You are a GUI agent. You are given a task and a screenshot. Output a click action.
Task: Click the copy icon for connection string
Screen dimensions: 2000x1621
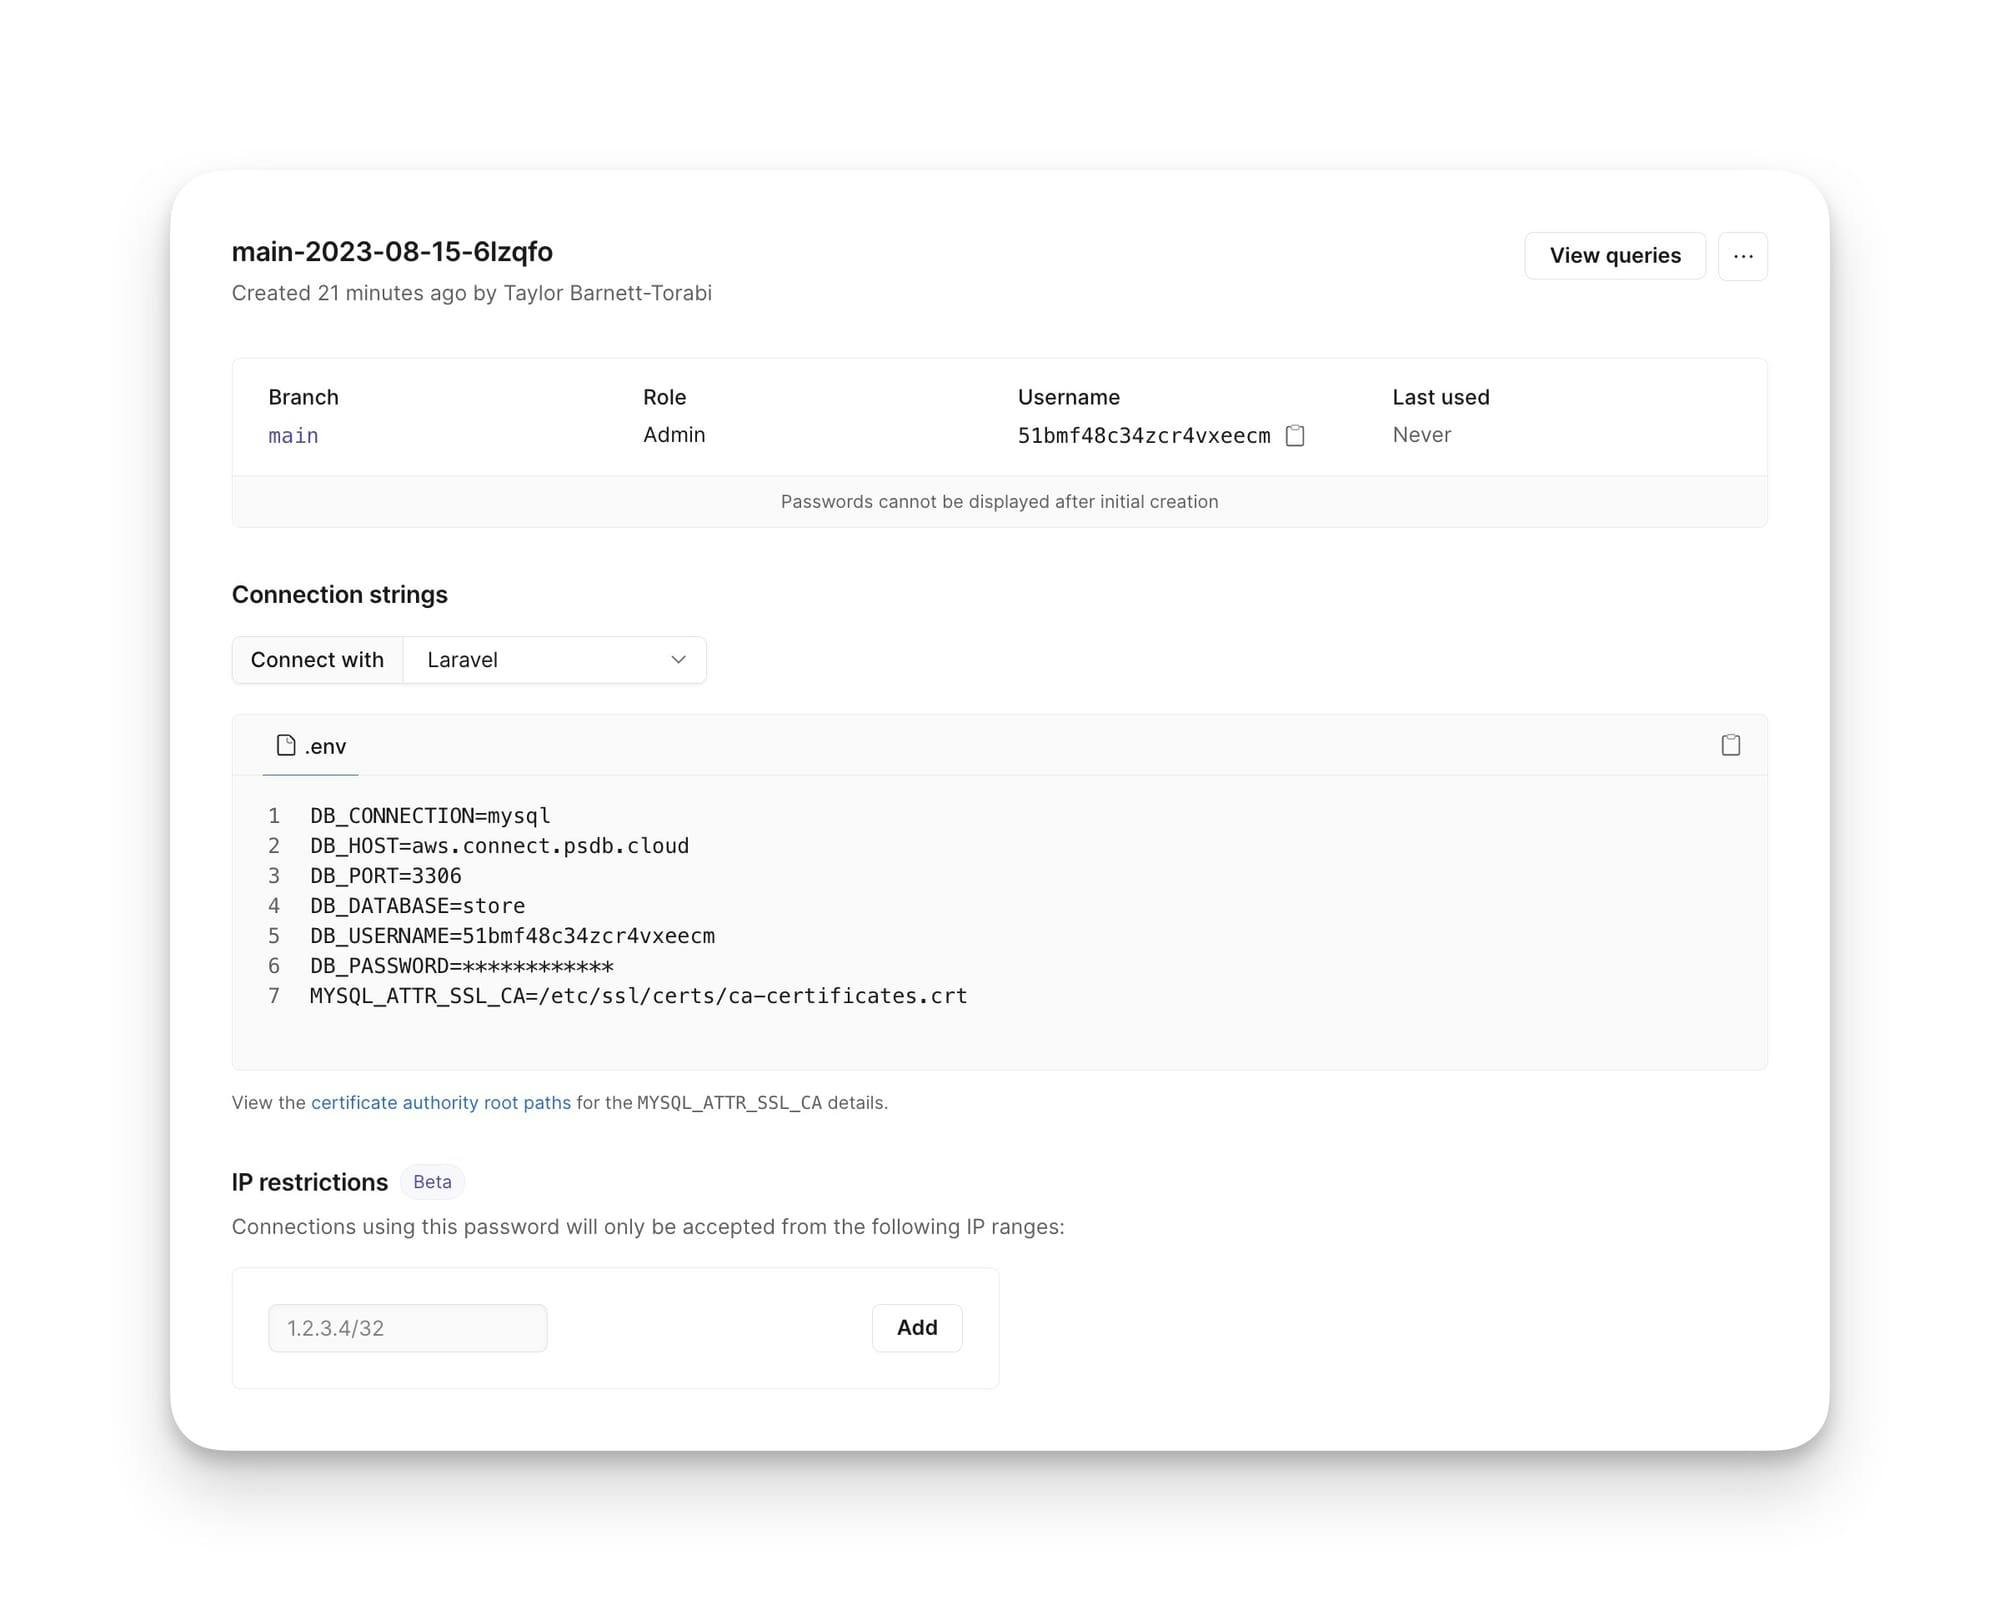pos(1730,744)
